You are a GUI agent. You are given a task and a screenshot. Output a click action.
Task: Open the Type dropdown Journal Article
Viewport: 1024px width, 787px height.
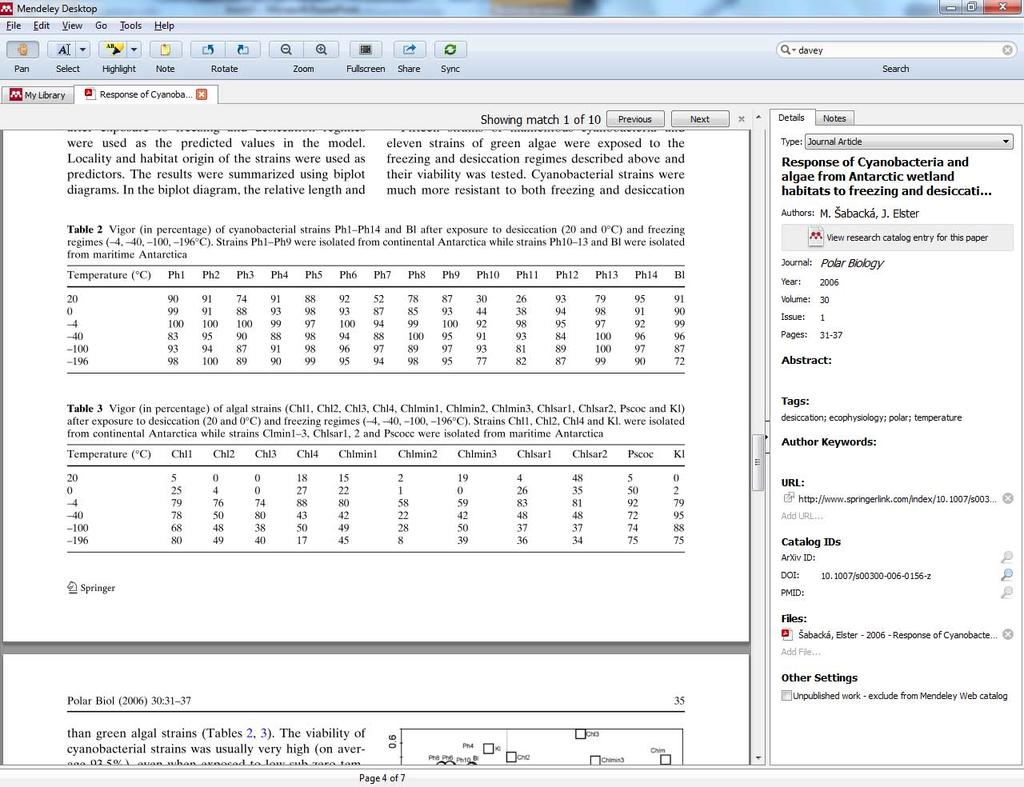909,142
